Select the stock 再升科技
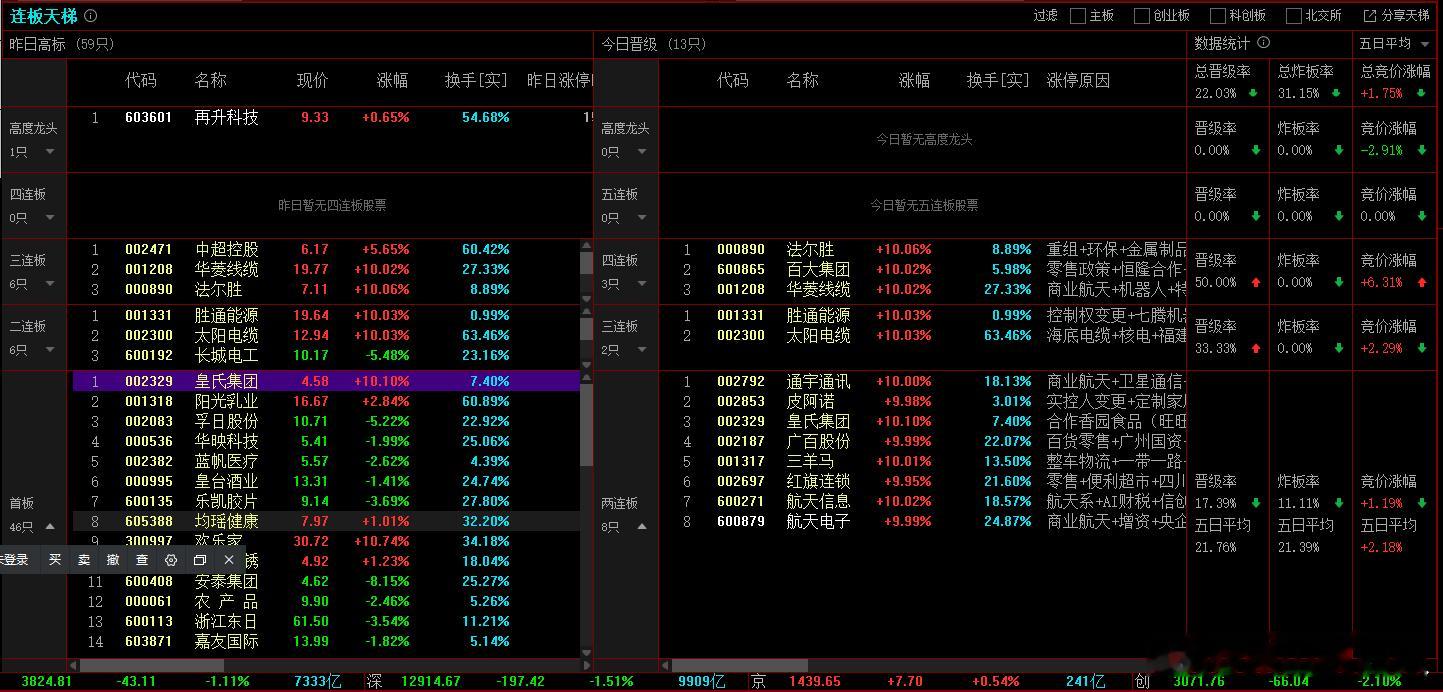This screenshot has width=1443, height=692. click(224, 117)
